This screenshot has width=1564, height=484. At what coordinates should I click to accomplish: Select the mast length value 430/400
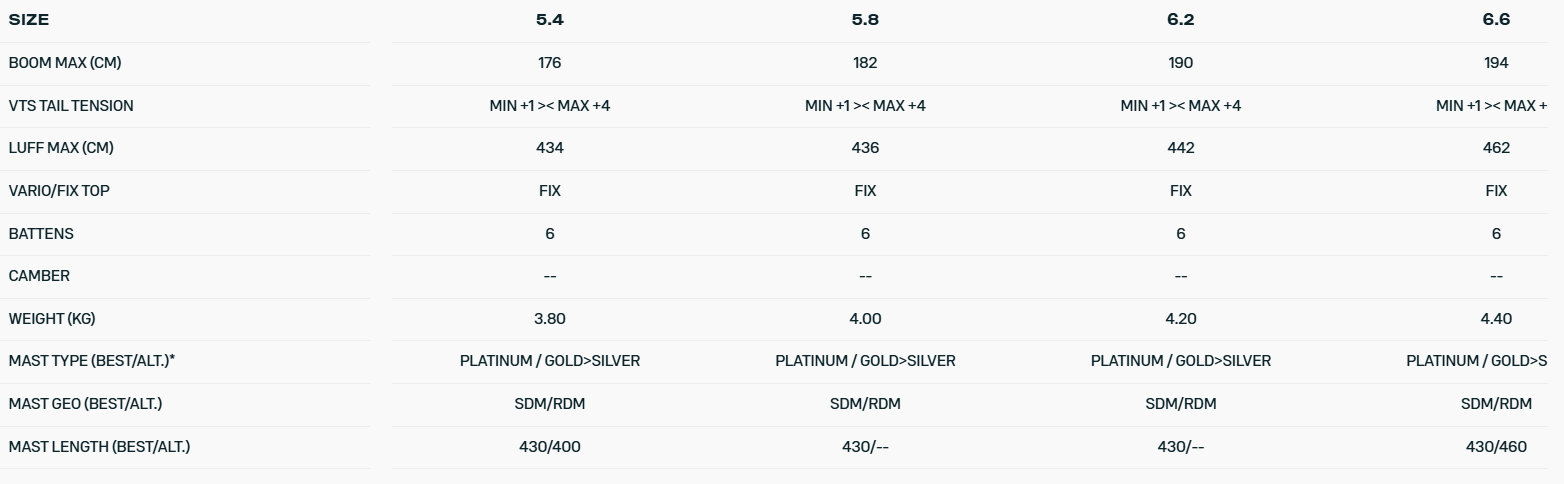pyautogui.click(x=549, y=447)
